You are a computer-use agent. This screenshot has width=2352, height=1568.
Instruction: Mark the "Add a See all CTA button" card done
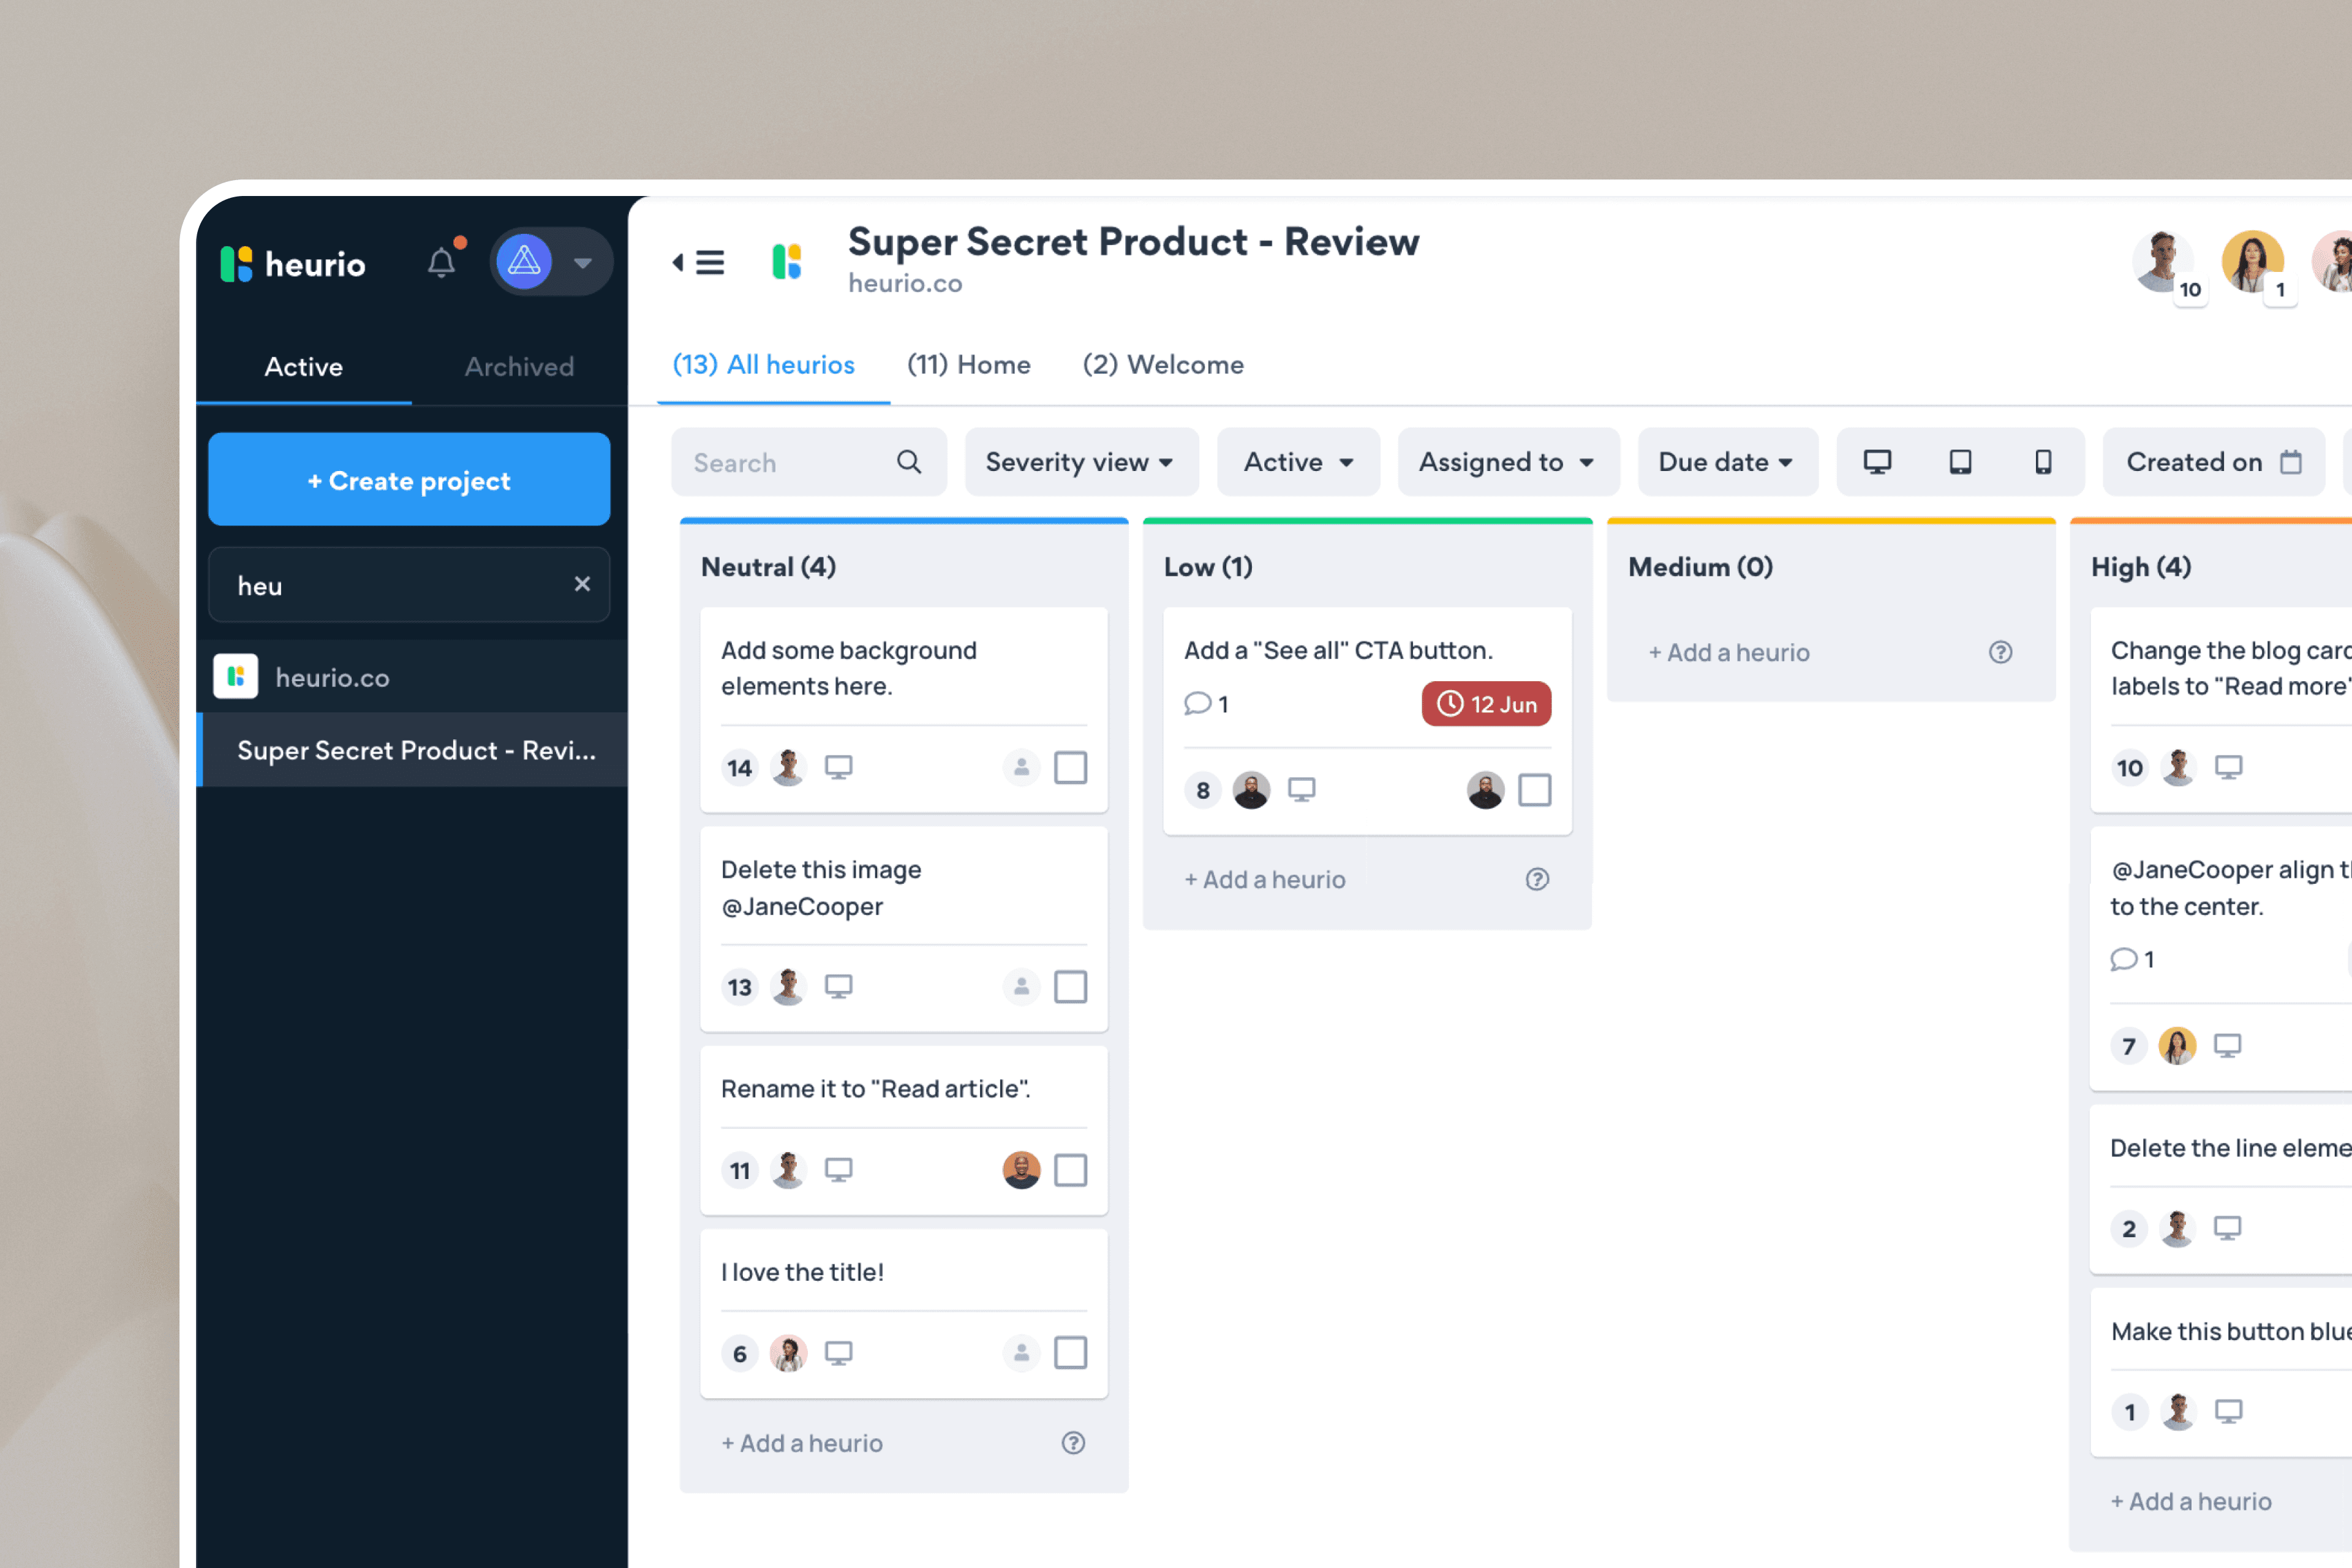pyautogui.click(x=1534, y=790)
